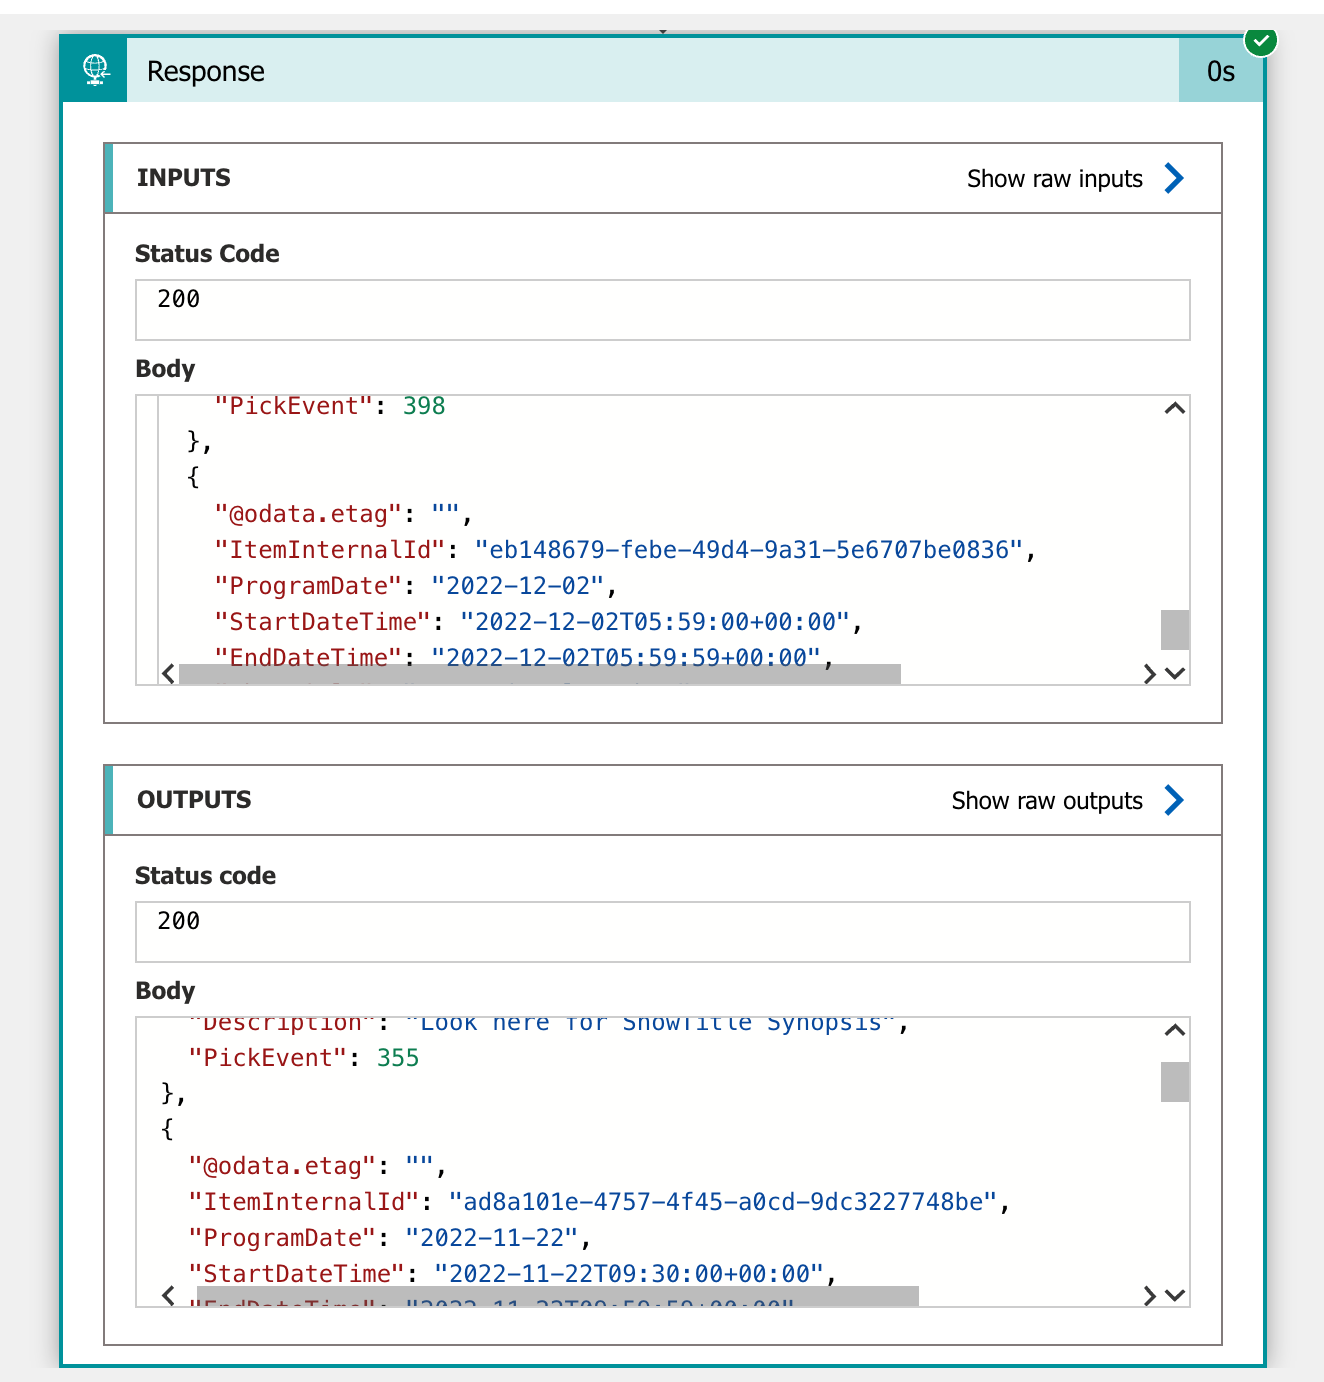Click the outputs Body scroll left arrow
The width and height of the screenshot is (1324, 1382).
(168, 1296)
